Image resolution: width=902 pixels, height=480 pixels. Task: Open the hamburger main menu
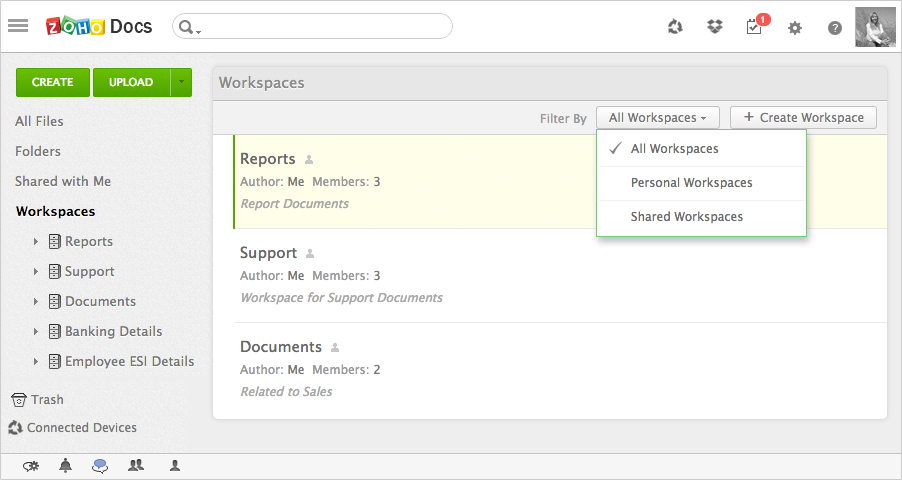18,26
